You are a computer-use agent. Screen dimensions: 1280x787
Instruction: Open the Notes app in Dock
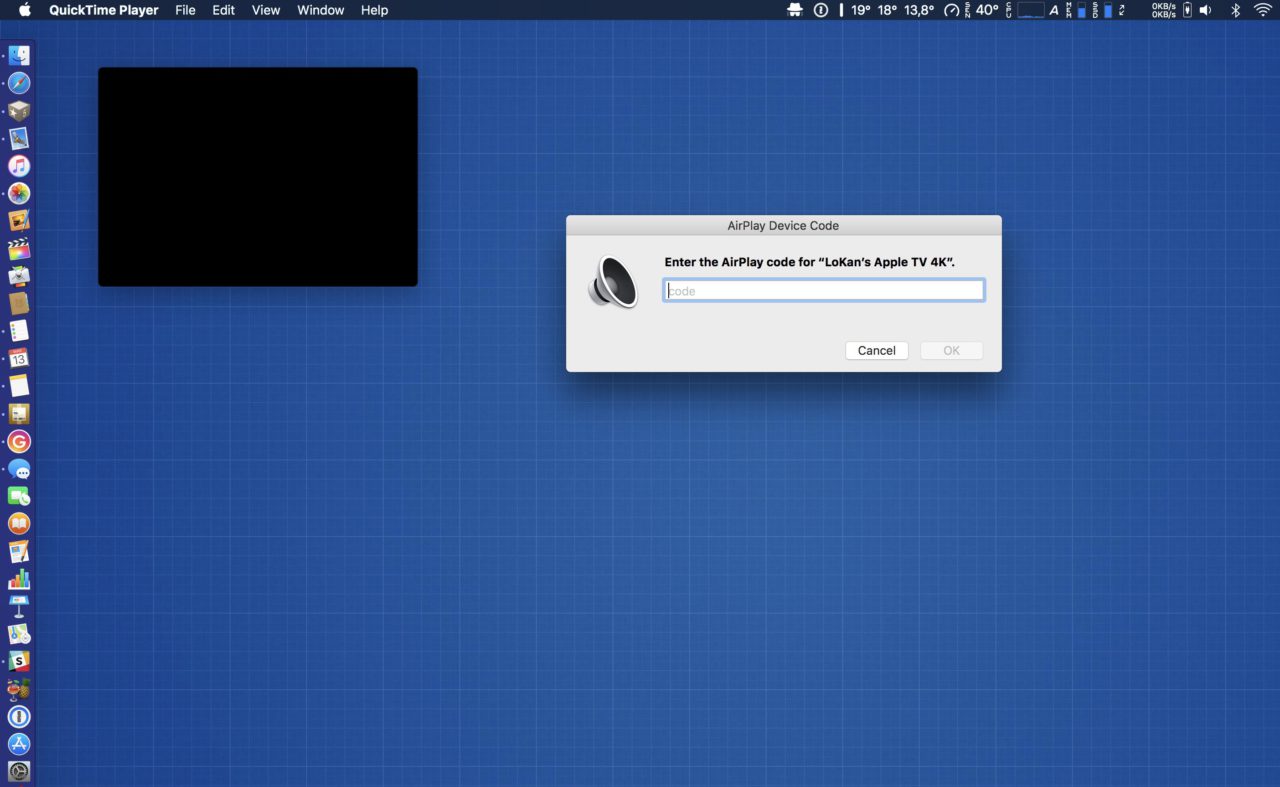19,386
